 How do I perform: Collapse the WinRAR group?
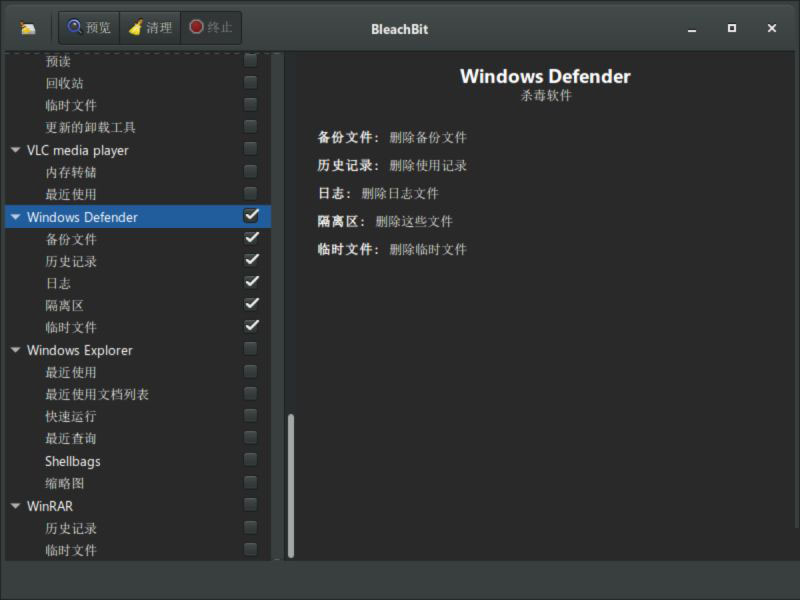point(15,506)
